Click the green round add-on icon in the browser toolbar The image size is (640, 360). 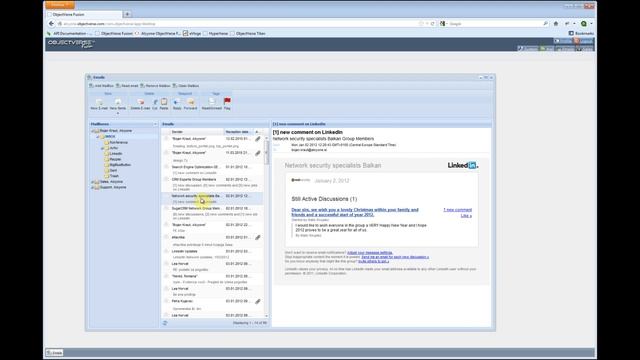(584, 24)
